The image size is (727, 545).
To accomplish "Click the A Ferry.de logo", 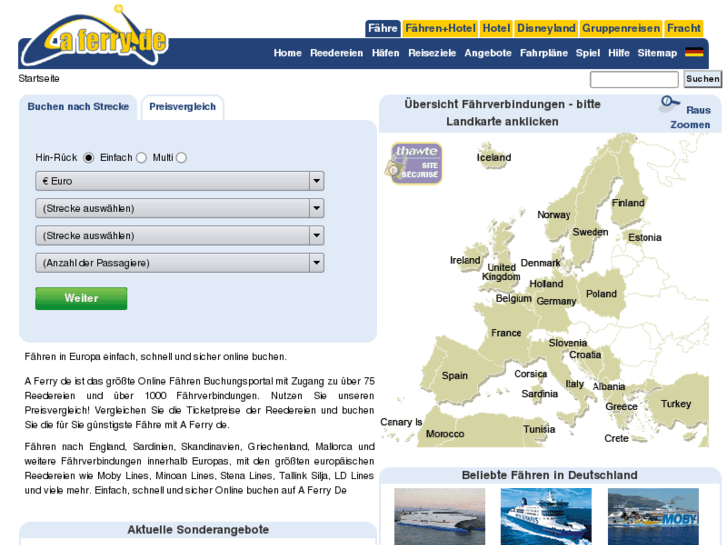I will [96, 38].
